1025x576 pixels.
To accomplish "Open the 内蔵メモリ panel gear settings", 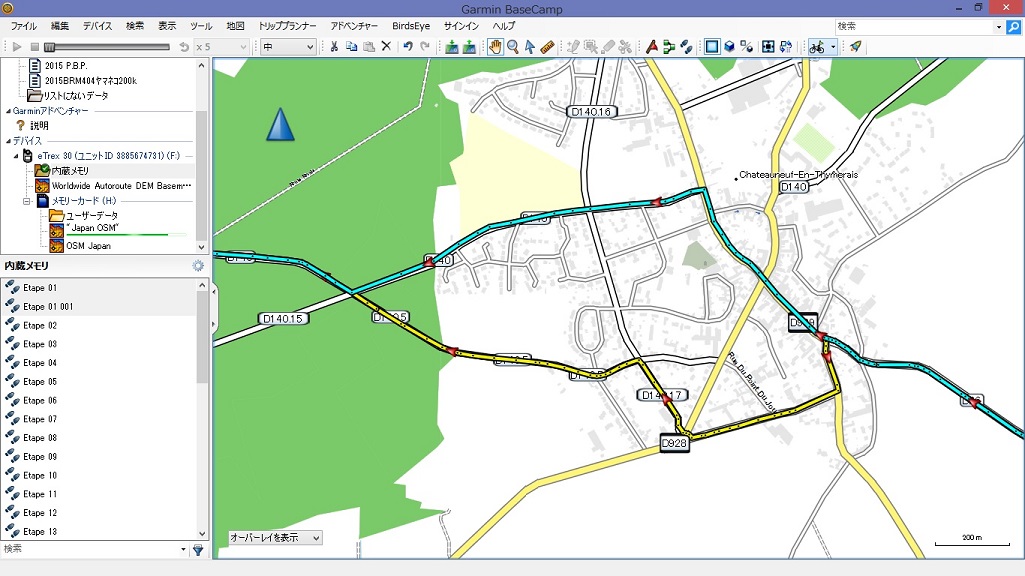I will 198,265.
